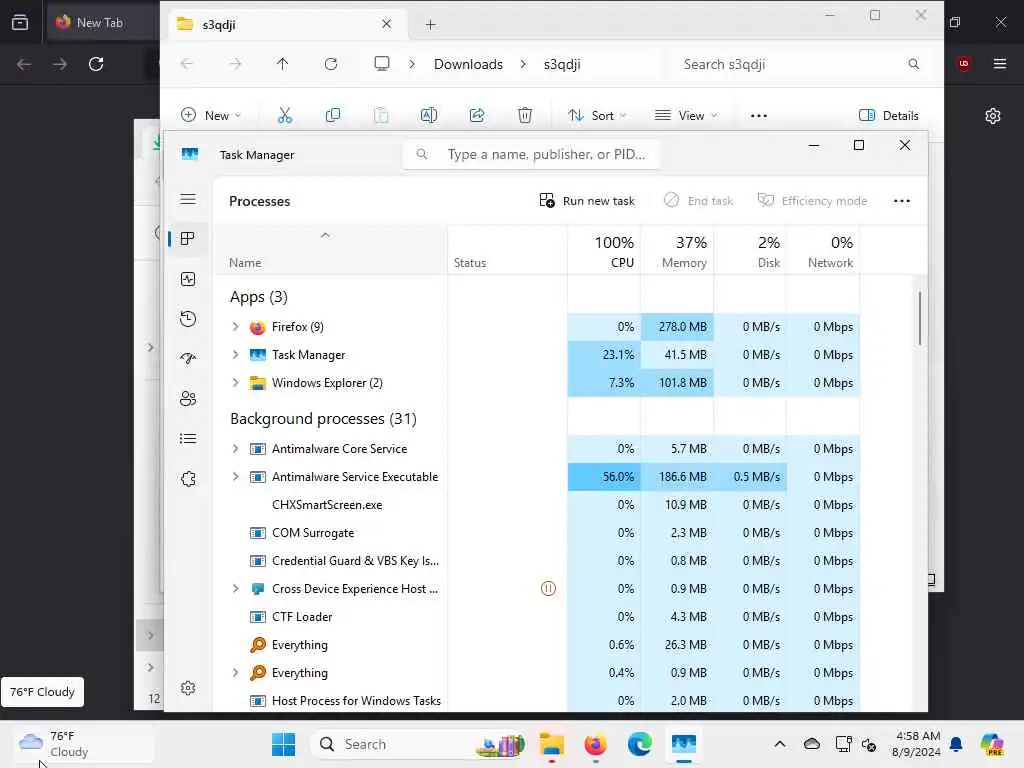
Task: Click Explorer See more ellipsis
Action: coord(758,116)
